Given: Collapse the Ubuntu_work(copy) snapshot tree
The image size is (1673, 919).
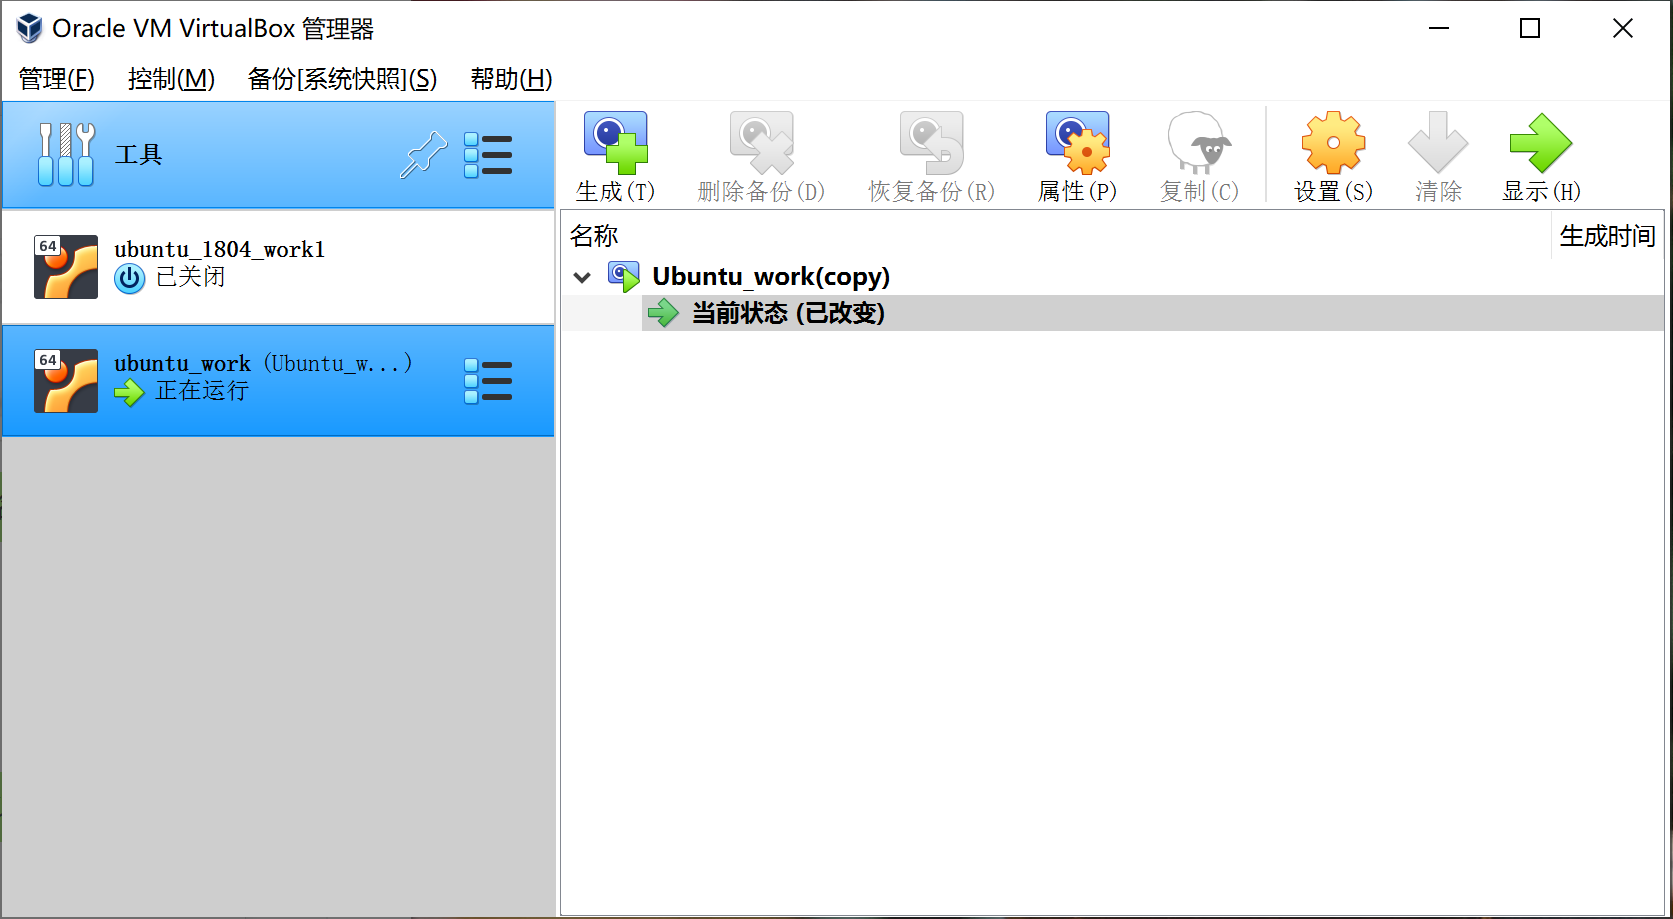Looking at the screenshot, I should click(x=582, y=277).
